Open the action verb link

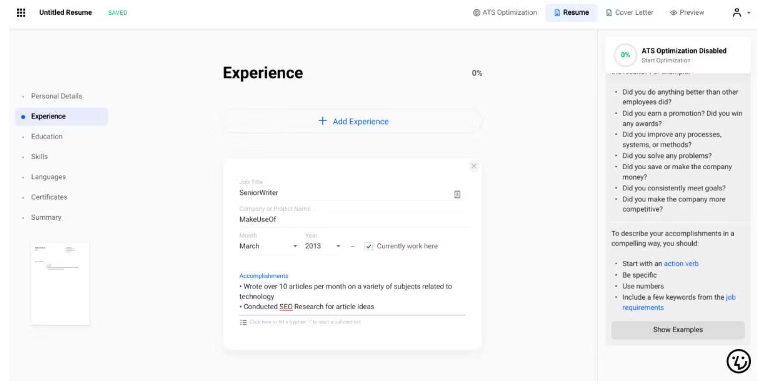(x=681, y=264)
